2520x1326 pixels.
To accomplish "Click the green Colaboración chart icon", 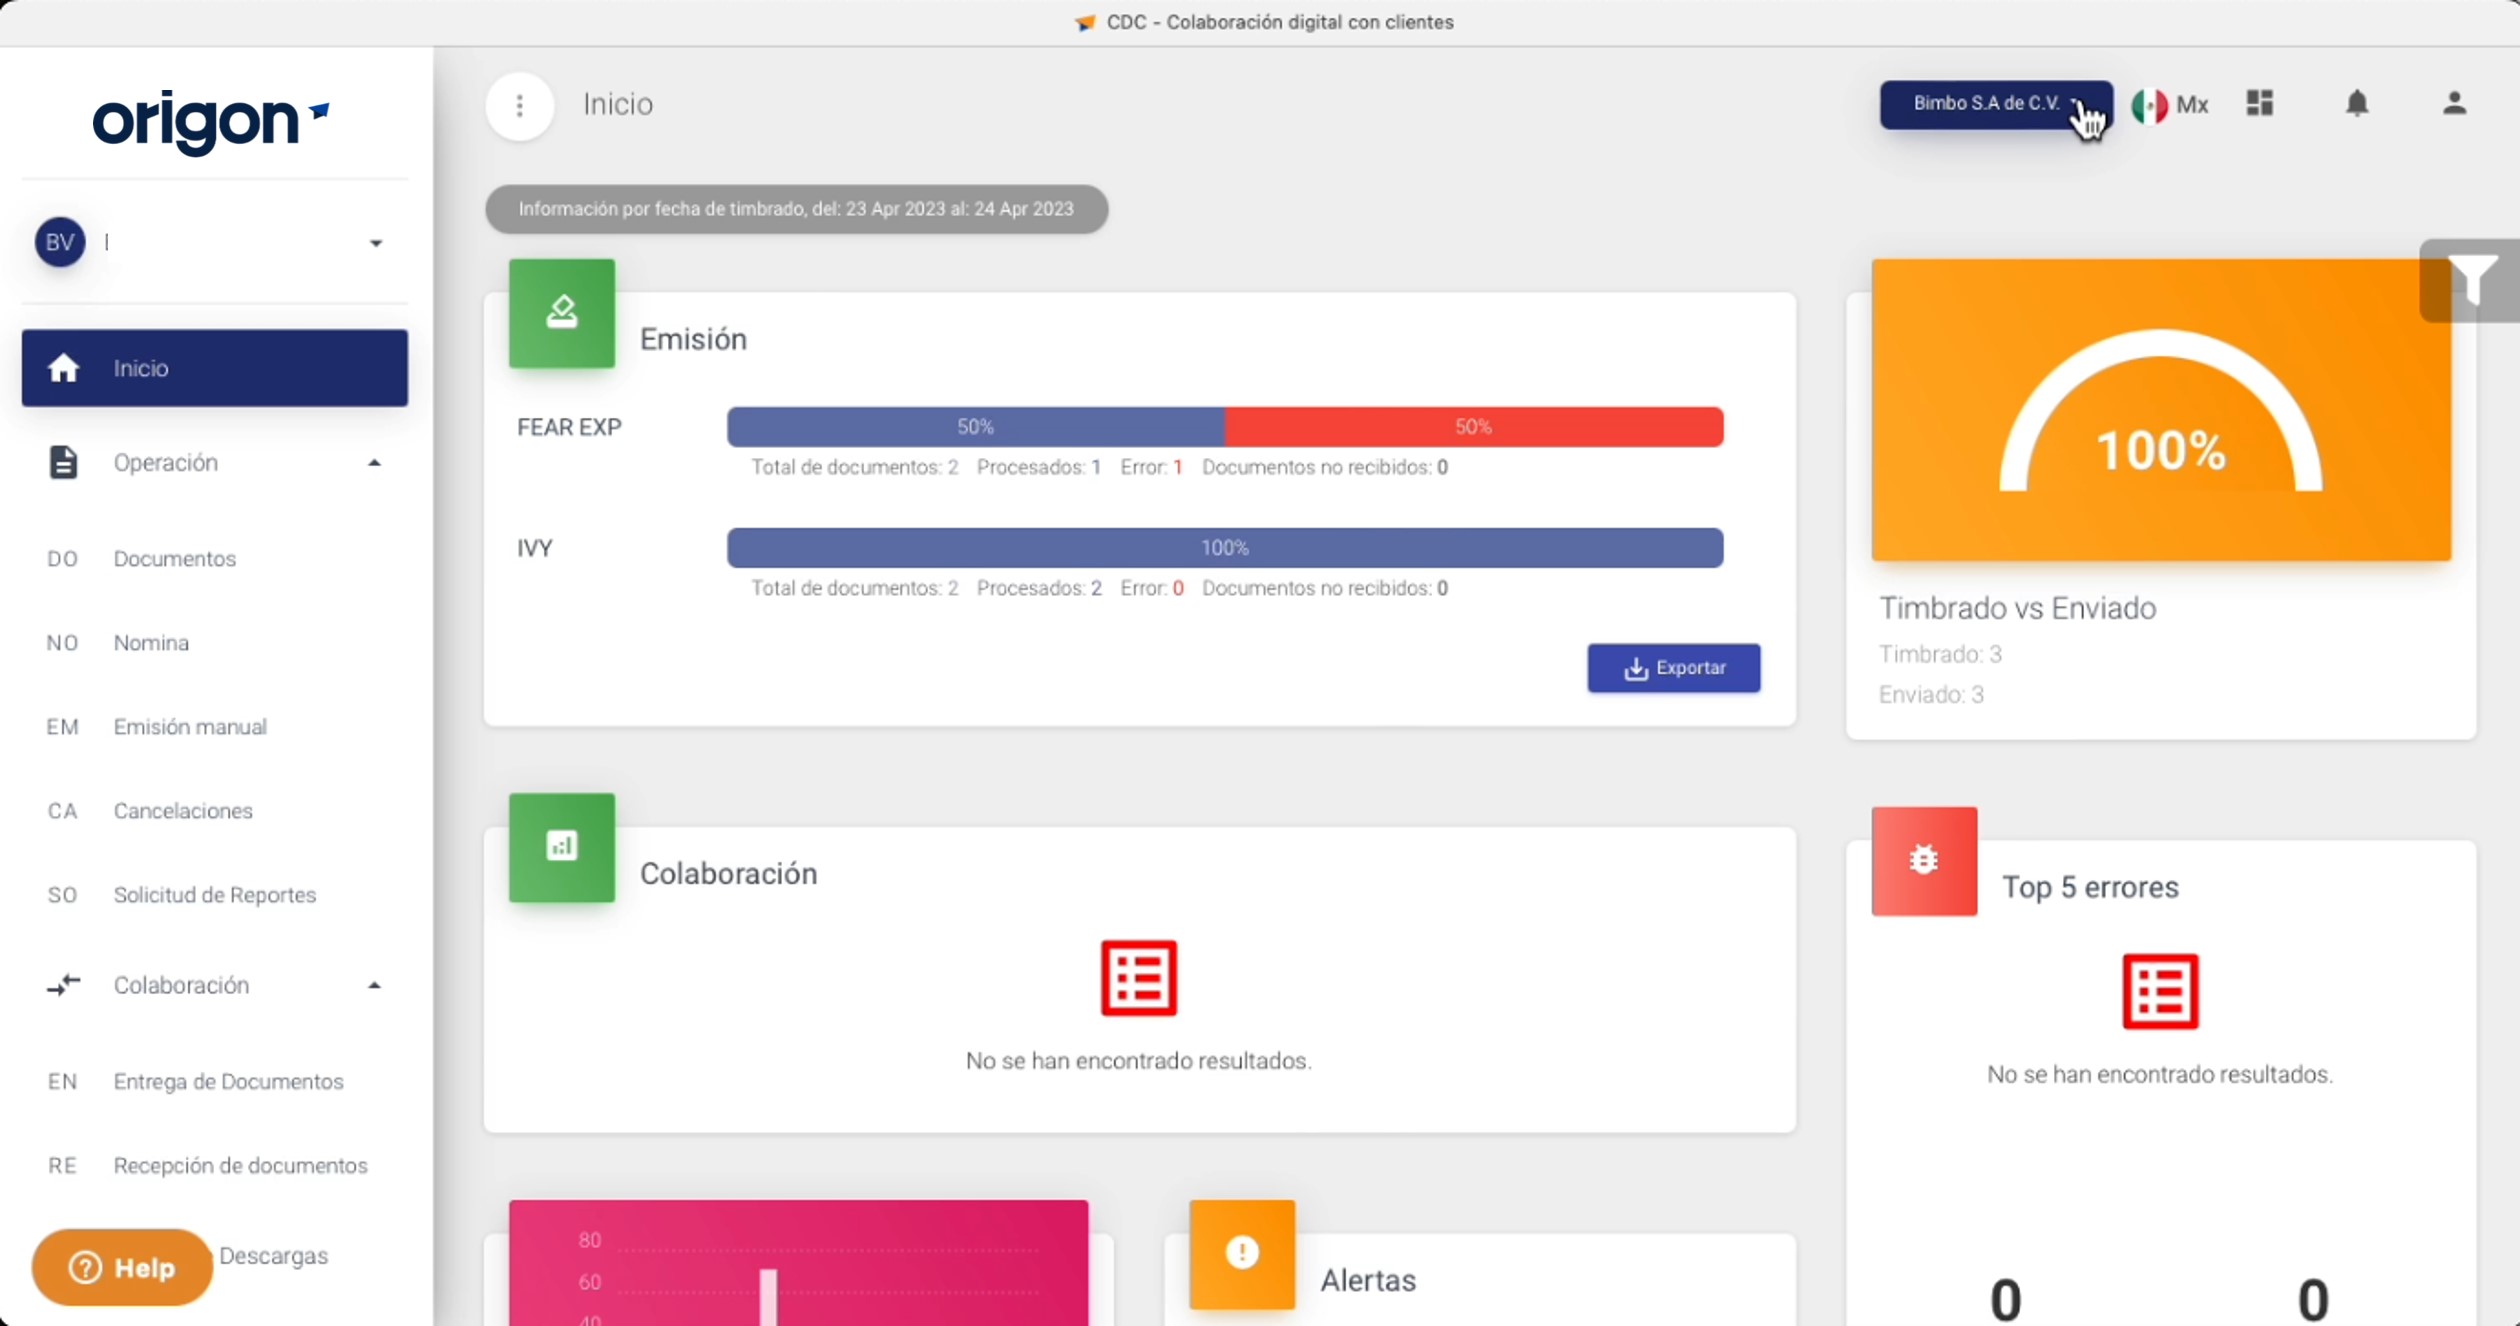I will coord(562,847).
